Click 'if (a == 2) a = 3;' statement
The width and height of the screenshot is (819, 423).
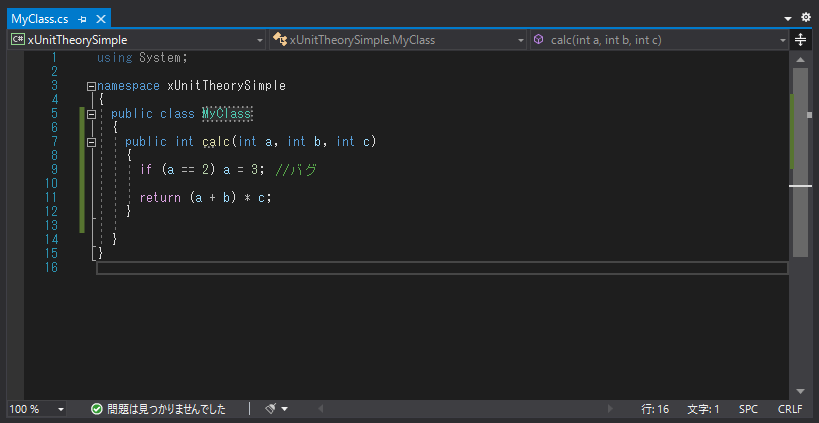[203, 170]
